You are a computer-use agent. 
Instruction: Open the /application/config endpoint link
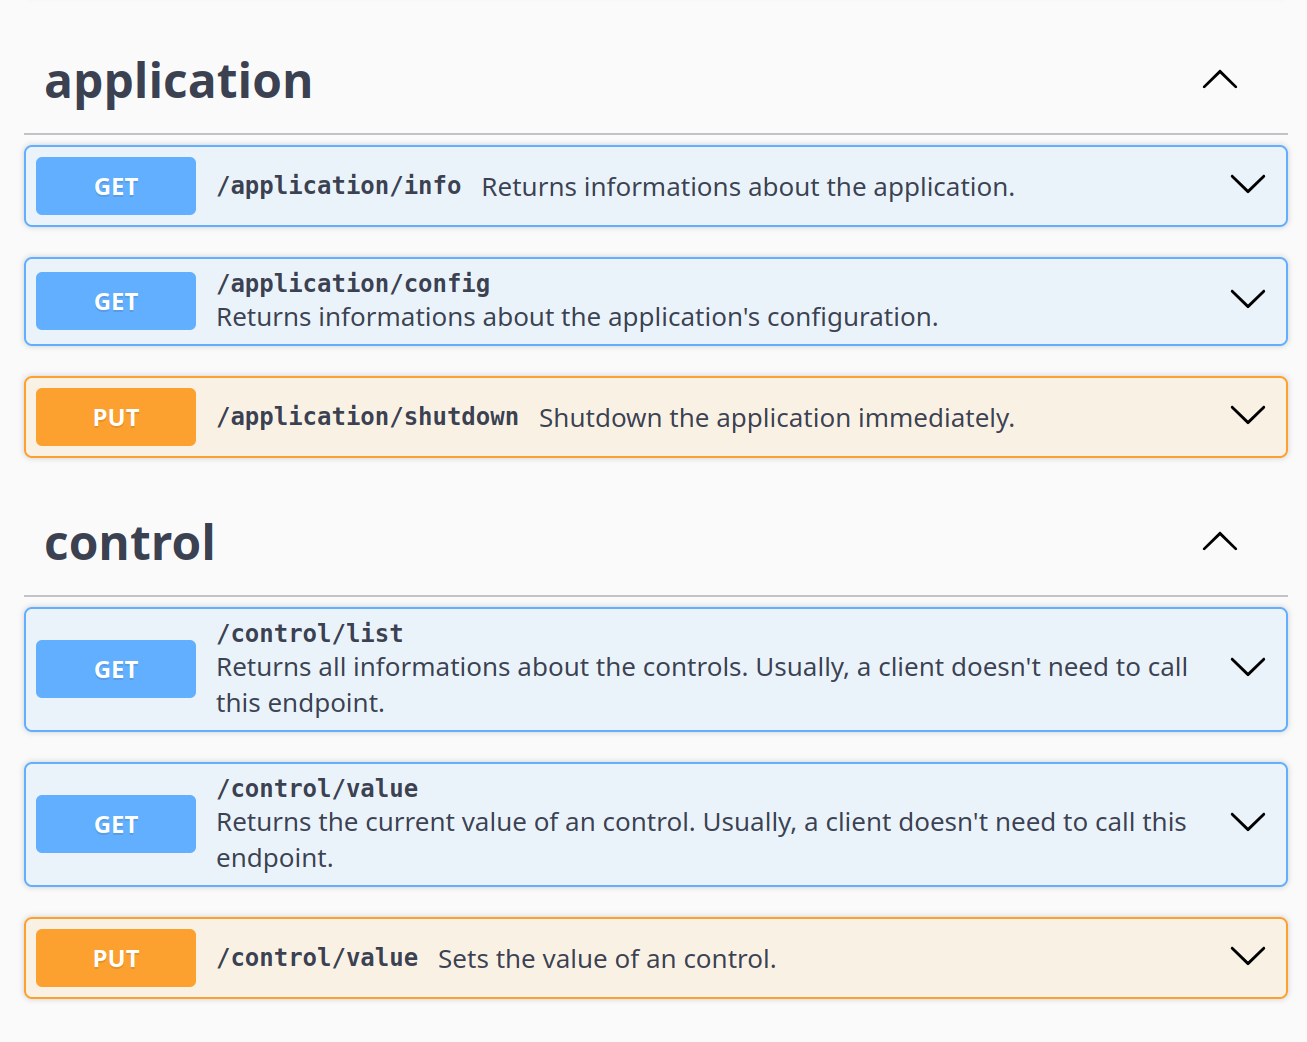(353, 284)
